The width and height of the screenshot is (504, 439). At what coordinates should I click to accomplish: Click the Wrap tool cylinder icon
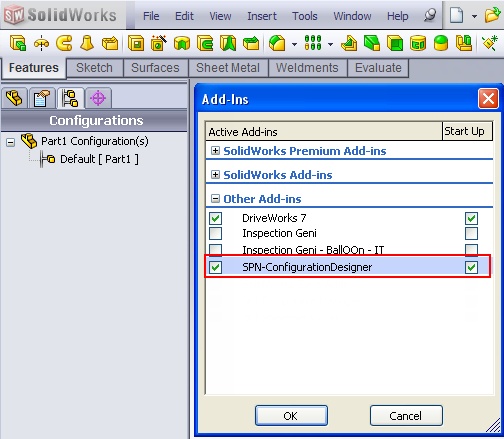click(418, 43)
